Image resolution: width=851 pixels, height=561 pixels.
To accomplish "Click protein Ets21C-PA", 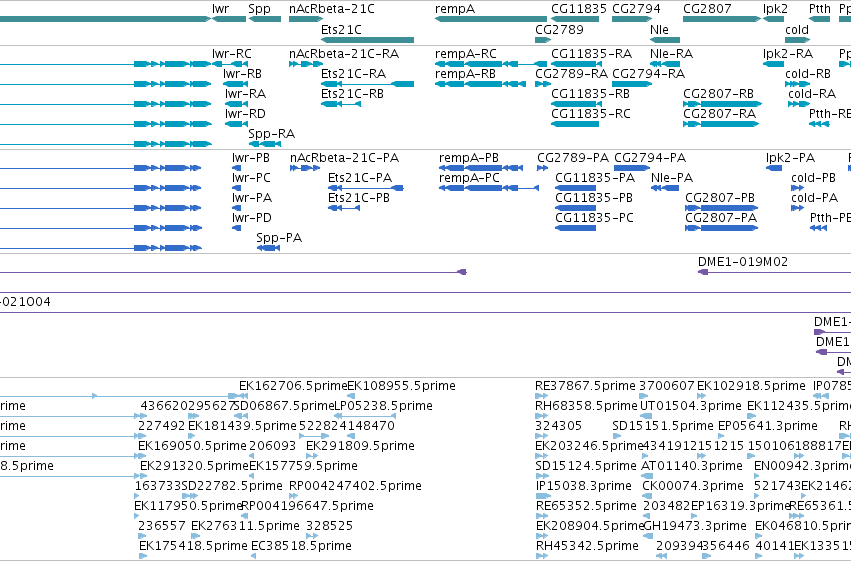I will (360, 177).
